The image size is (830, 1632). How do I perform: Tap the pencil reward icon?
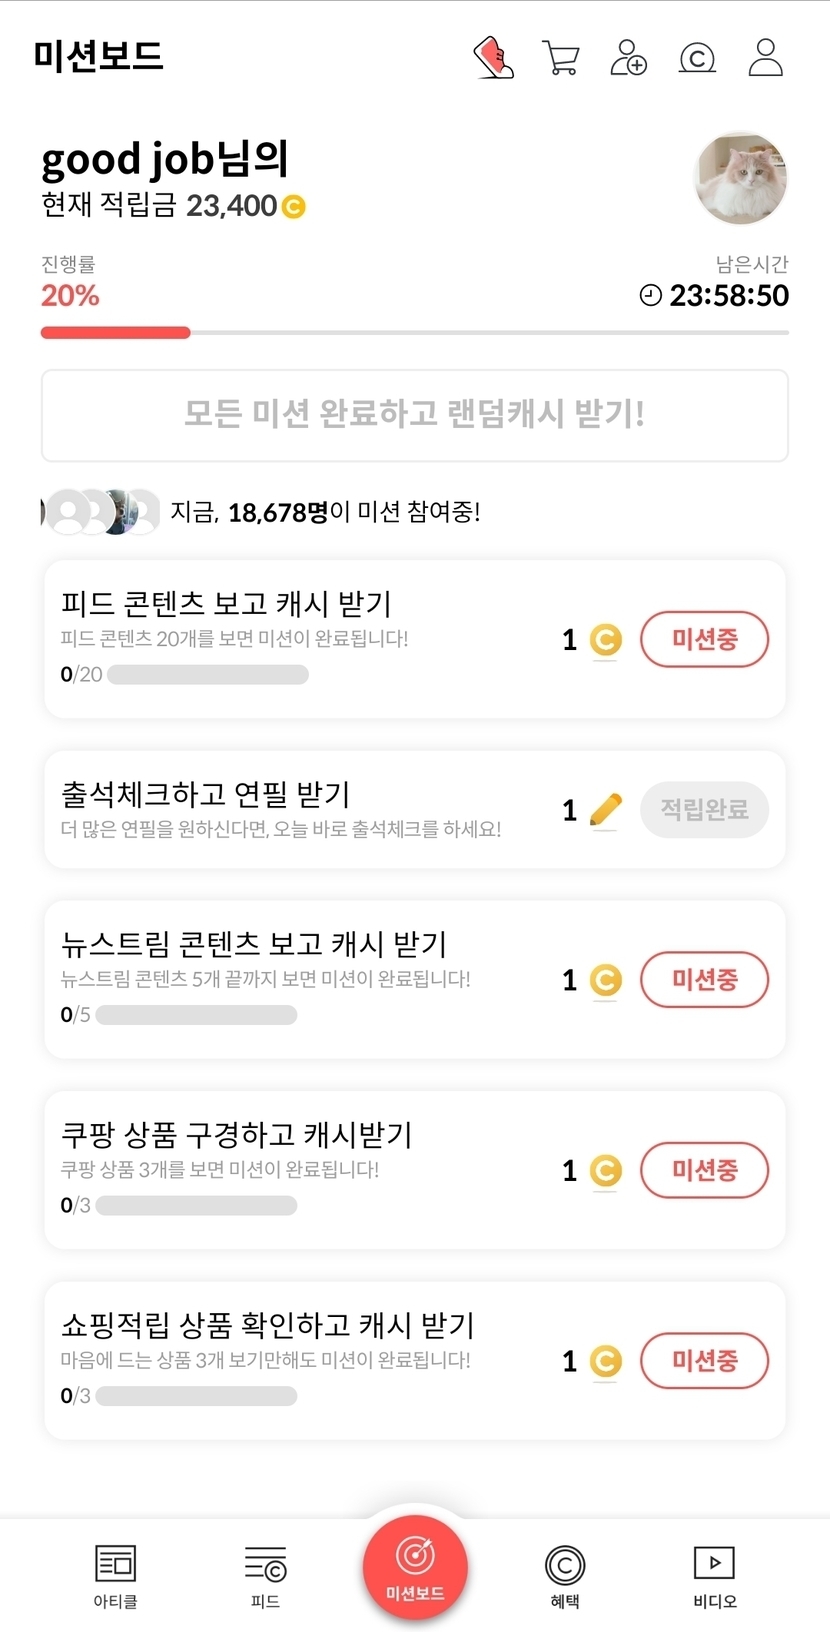click(606, 809)
